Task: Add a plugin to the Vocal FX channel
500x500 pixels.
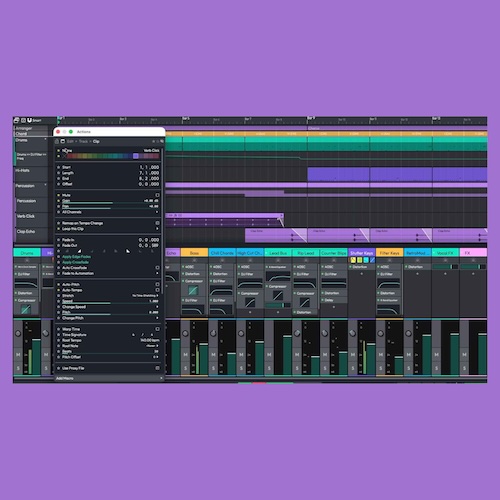Action: click(x=445, y=274)
